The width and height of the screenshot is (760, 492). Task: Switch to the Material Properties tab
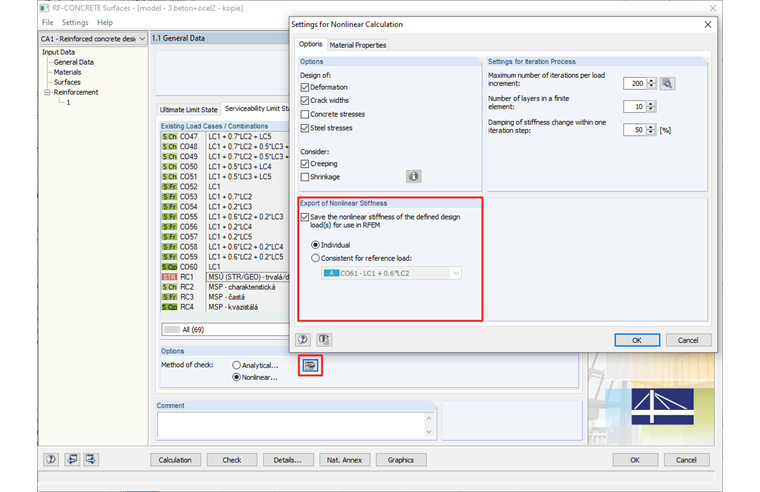click(x=358, y=45)
